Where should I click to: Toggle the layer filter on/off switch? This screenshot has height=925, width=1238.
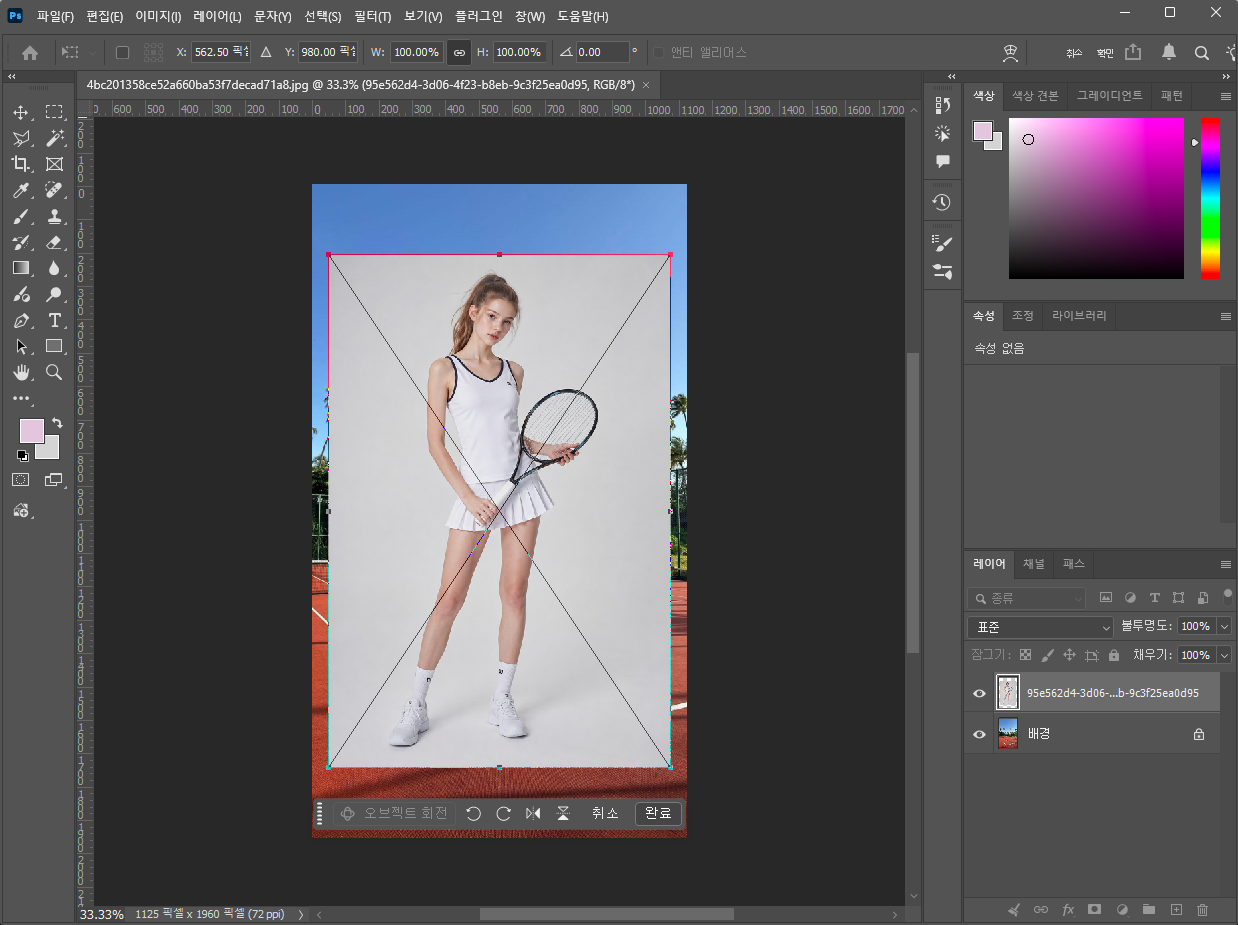tap(1228, 596)
